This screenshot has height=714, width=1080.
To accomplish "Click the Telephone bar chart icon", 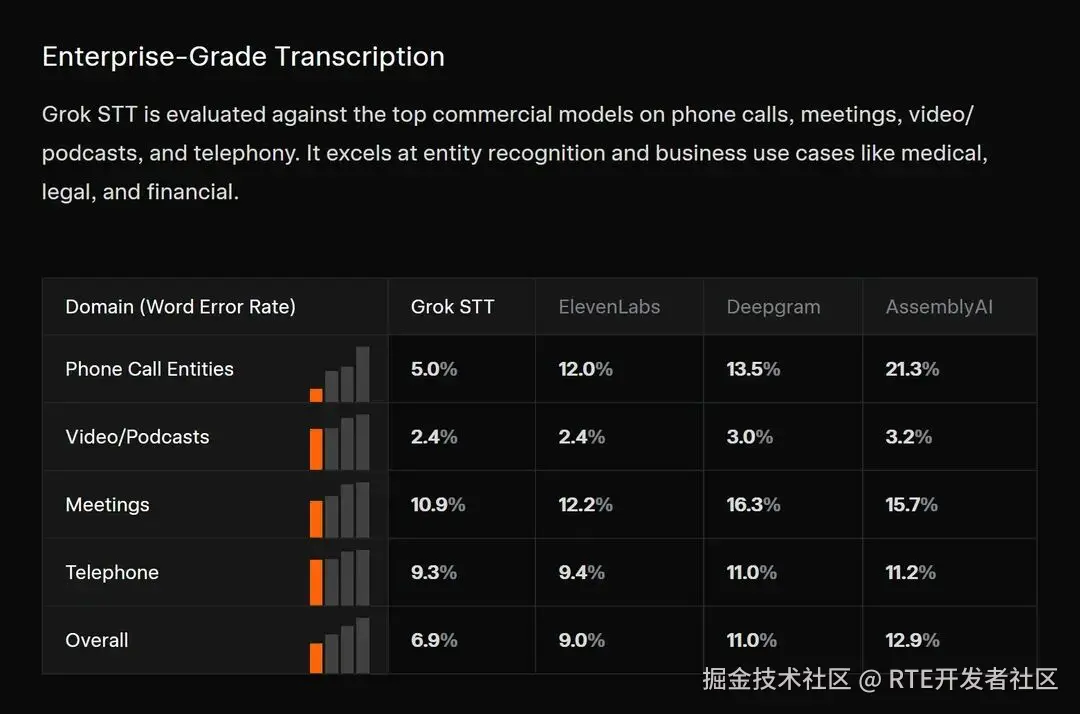I will pos(340,578).
